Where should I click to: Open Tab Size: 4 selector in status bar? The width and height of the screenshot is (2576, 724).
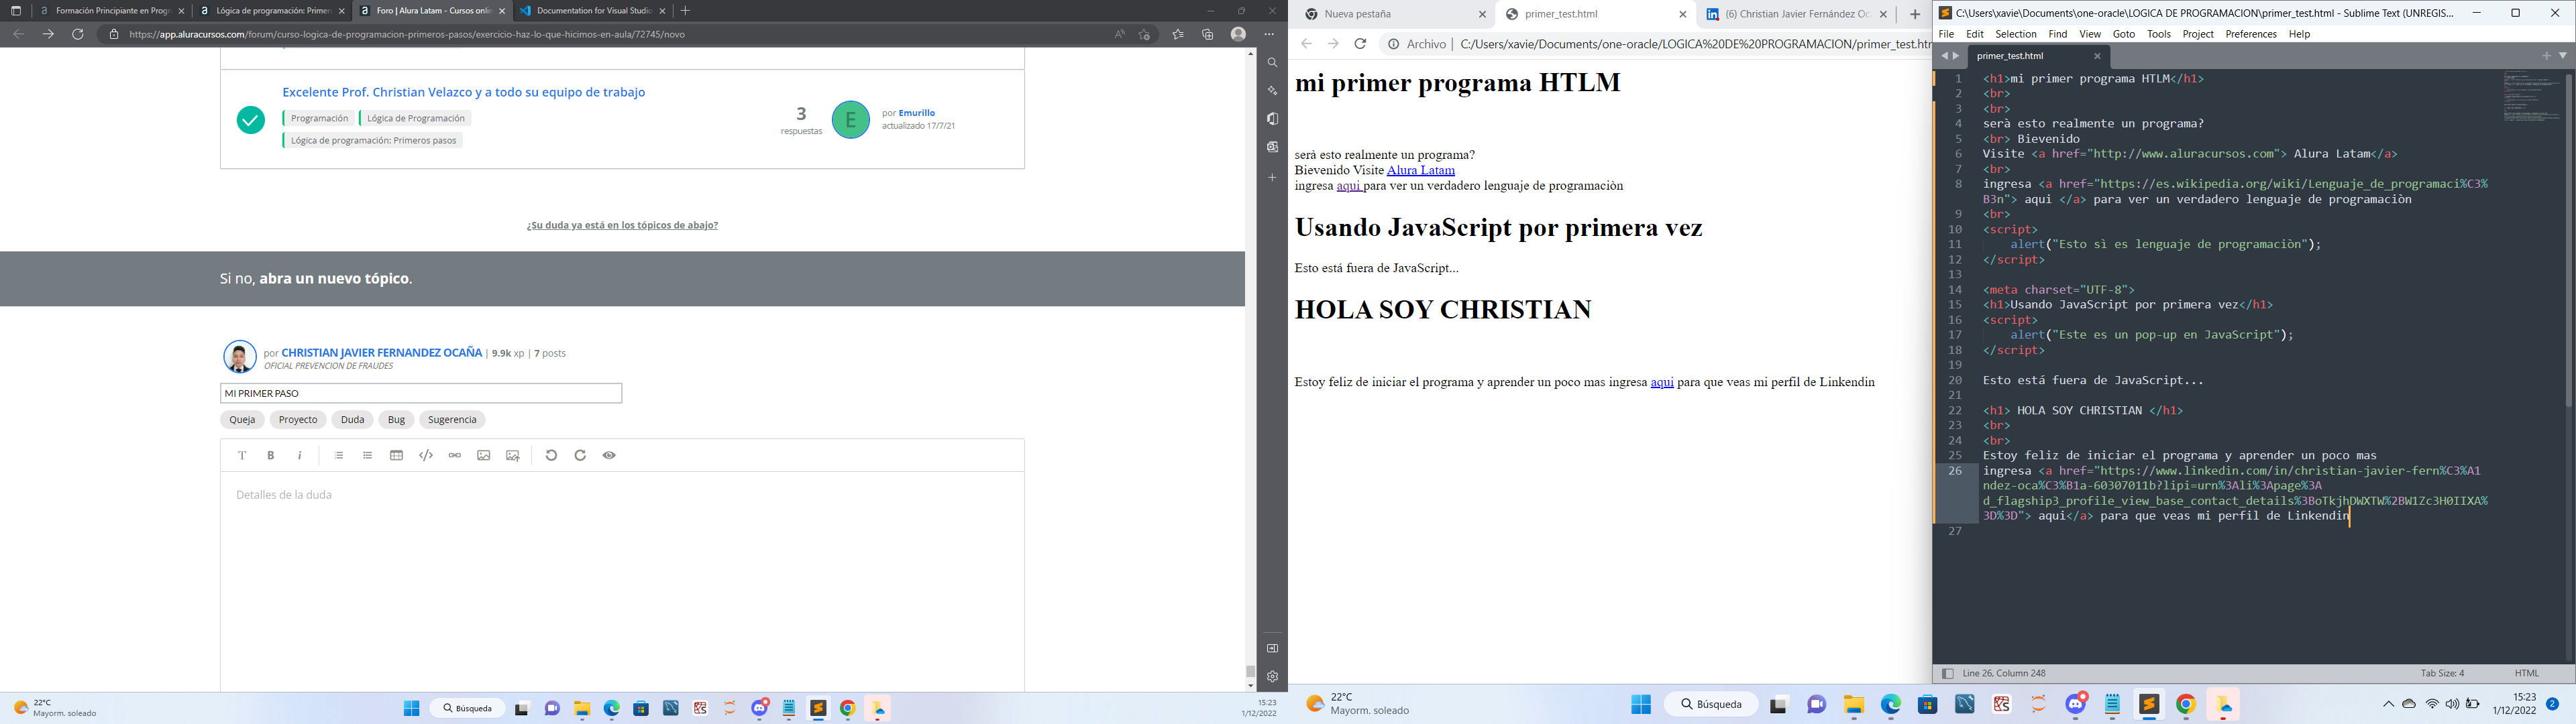(2442, 674)
